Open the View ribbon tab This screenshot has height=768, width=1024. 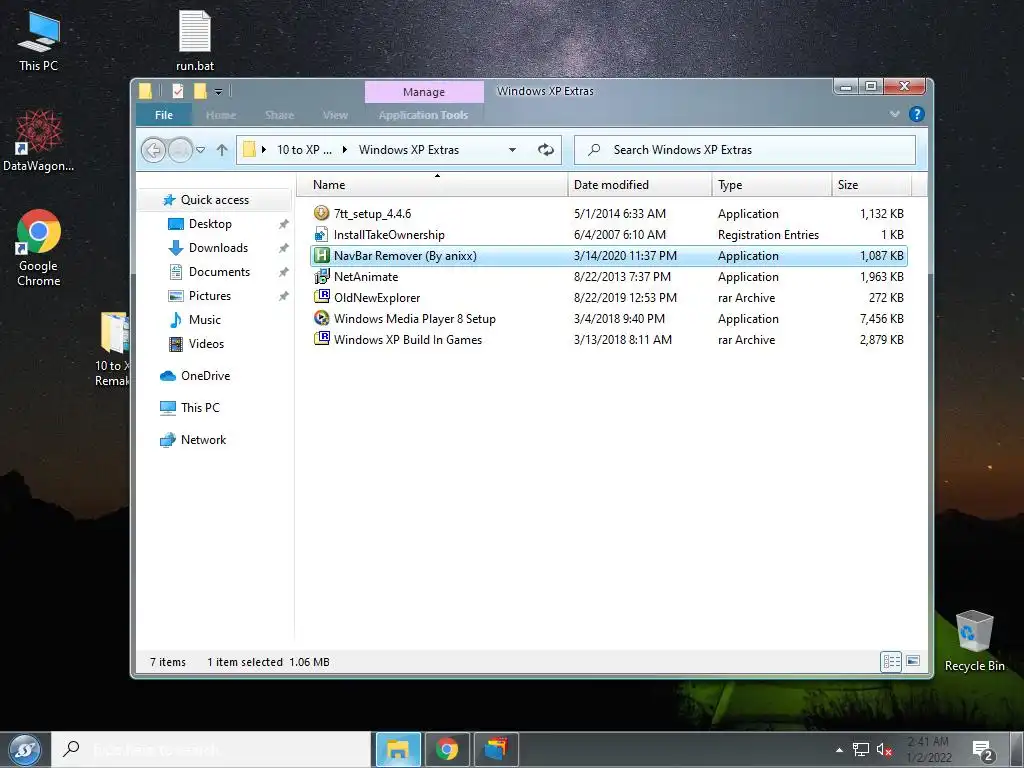[335, 115]
